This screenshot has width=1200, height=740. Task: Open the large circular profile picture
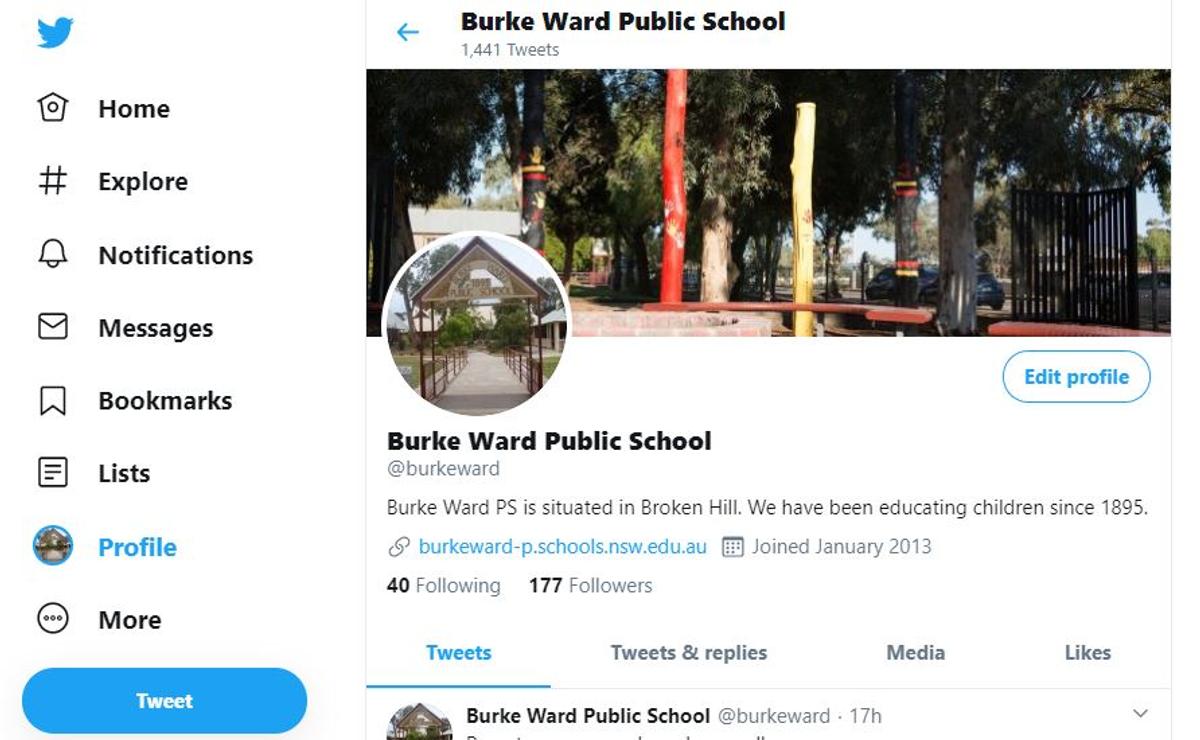point(477,324)
